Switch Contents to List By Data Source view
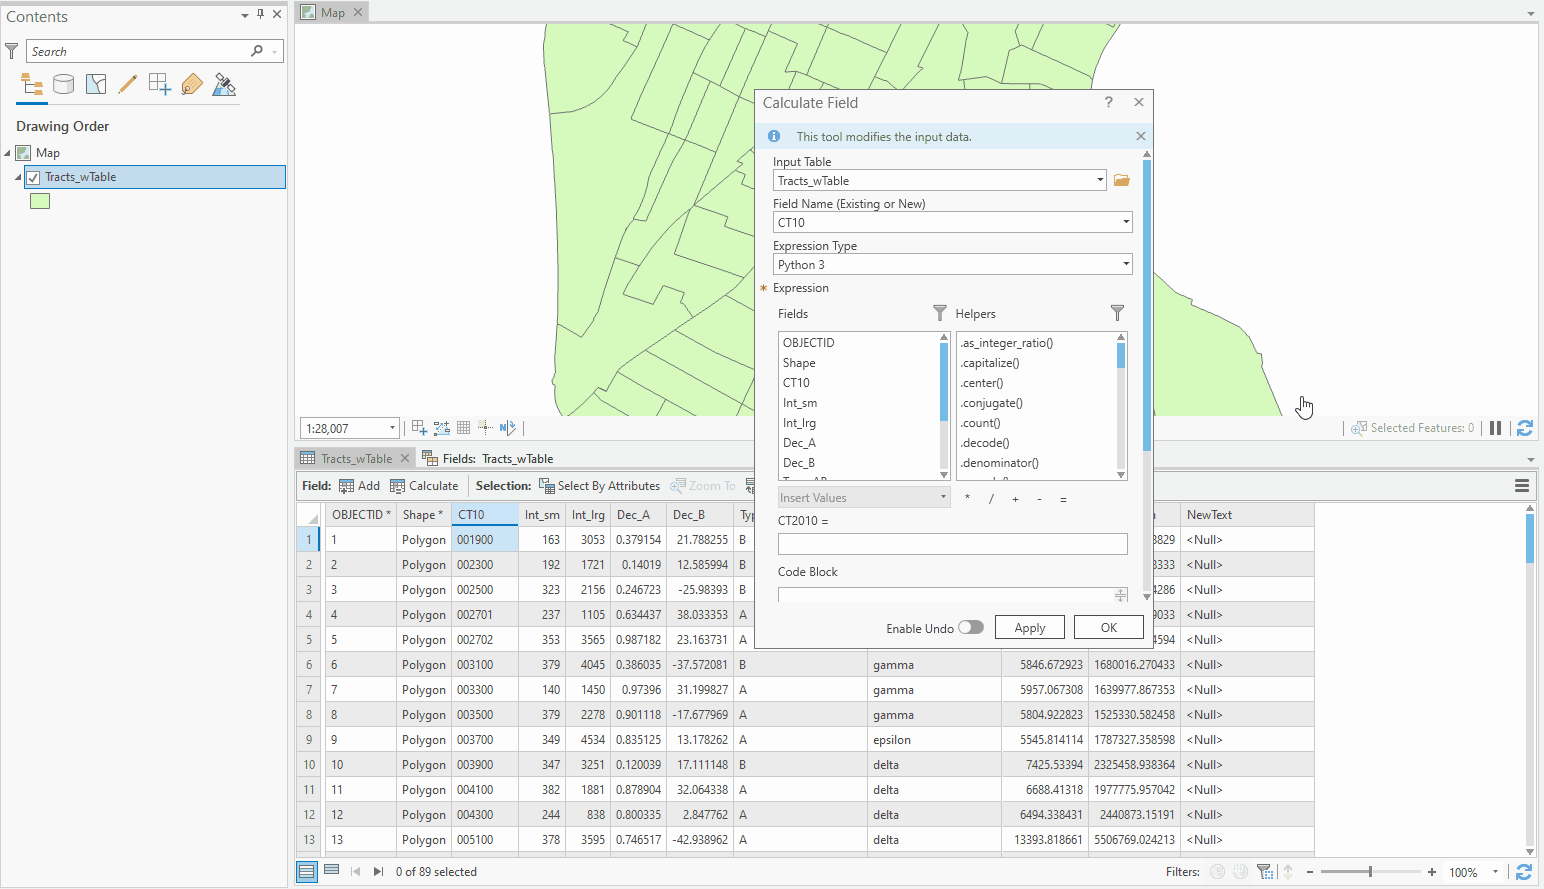The image size is (1544, 889). click(x=63, y=84)
